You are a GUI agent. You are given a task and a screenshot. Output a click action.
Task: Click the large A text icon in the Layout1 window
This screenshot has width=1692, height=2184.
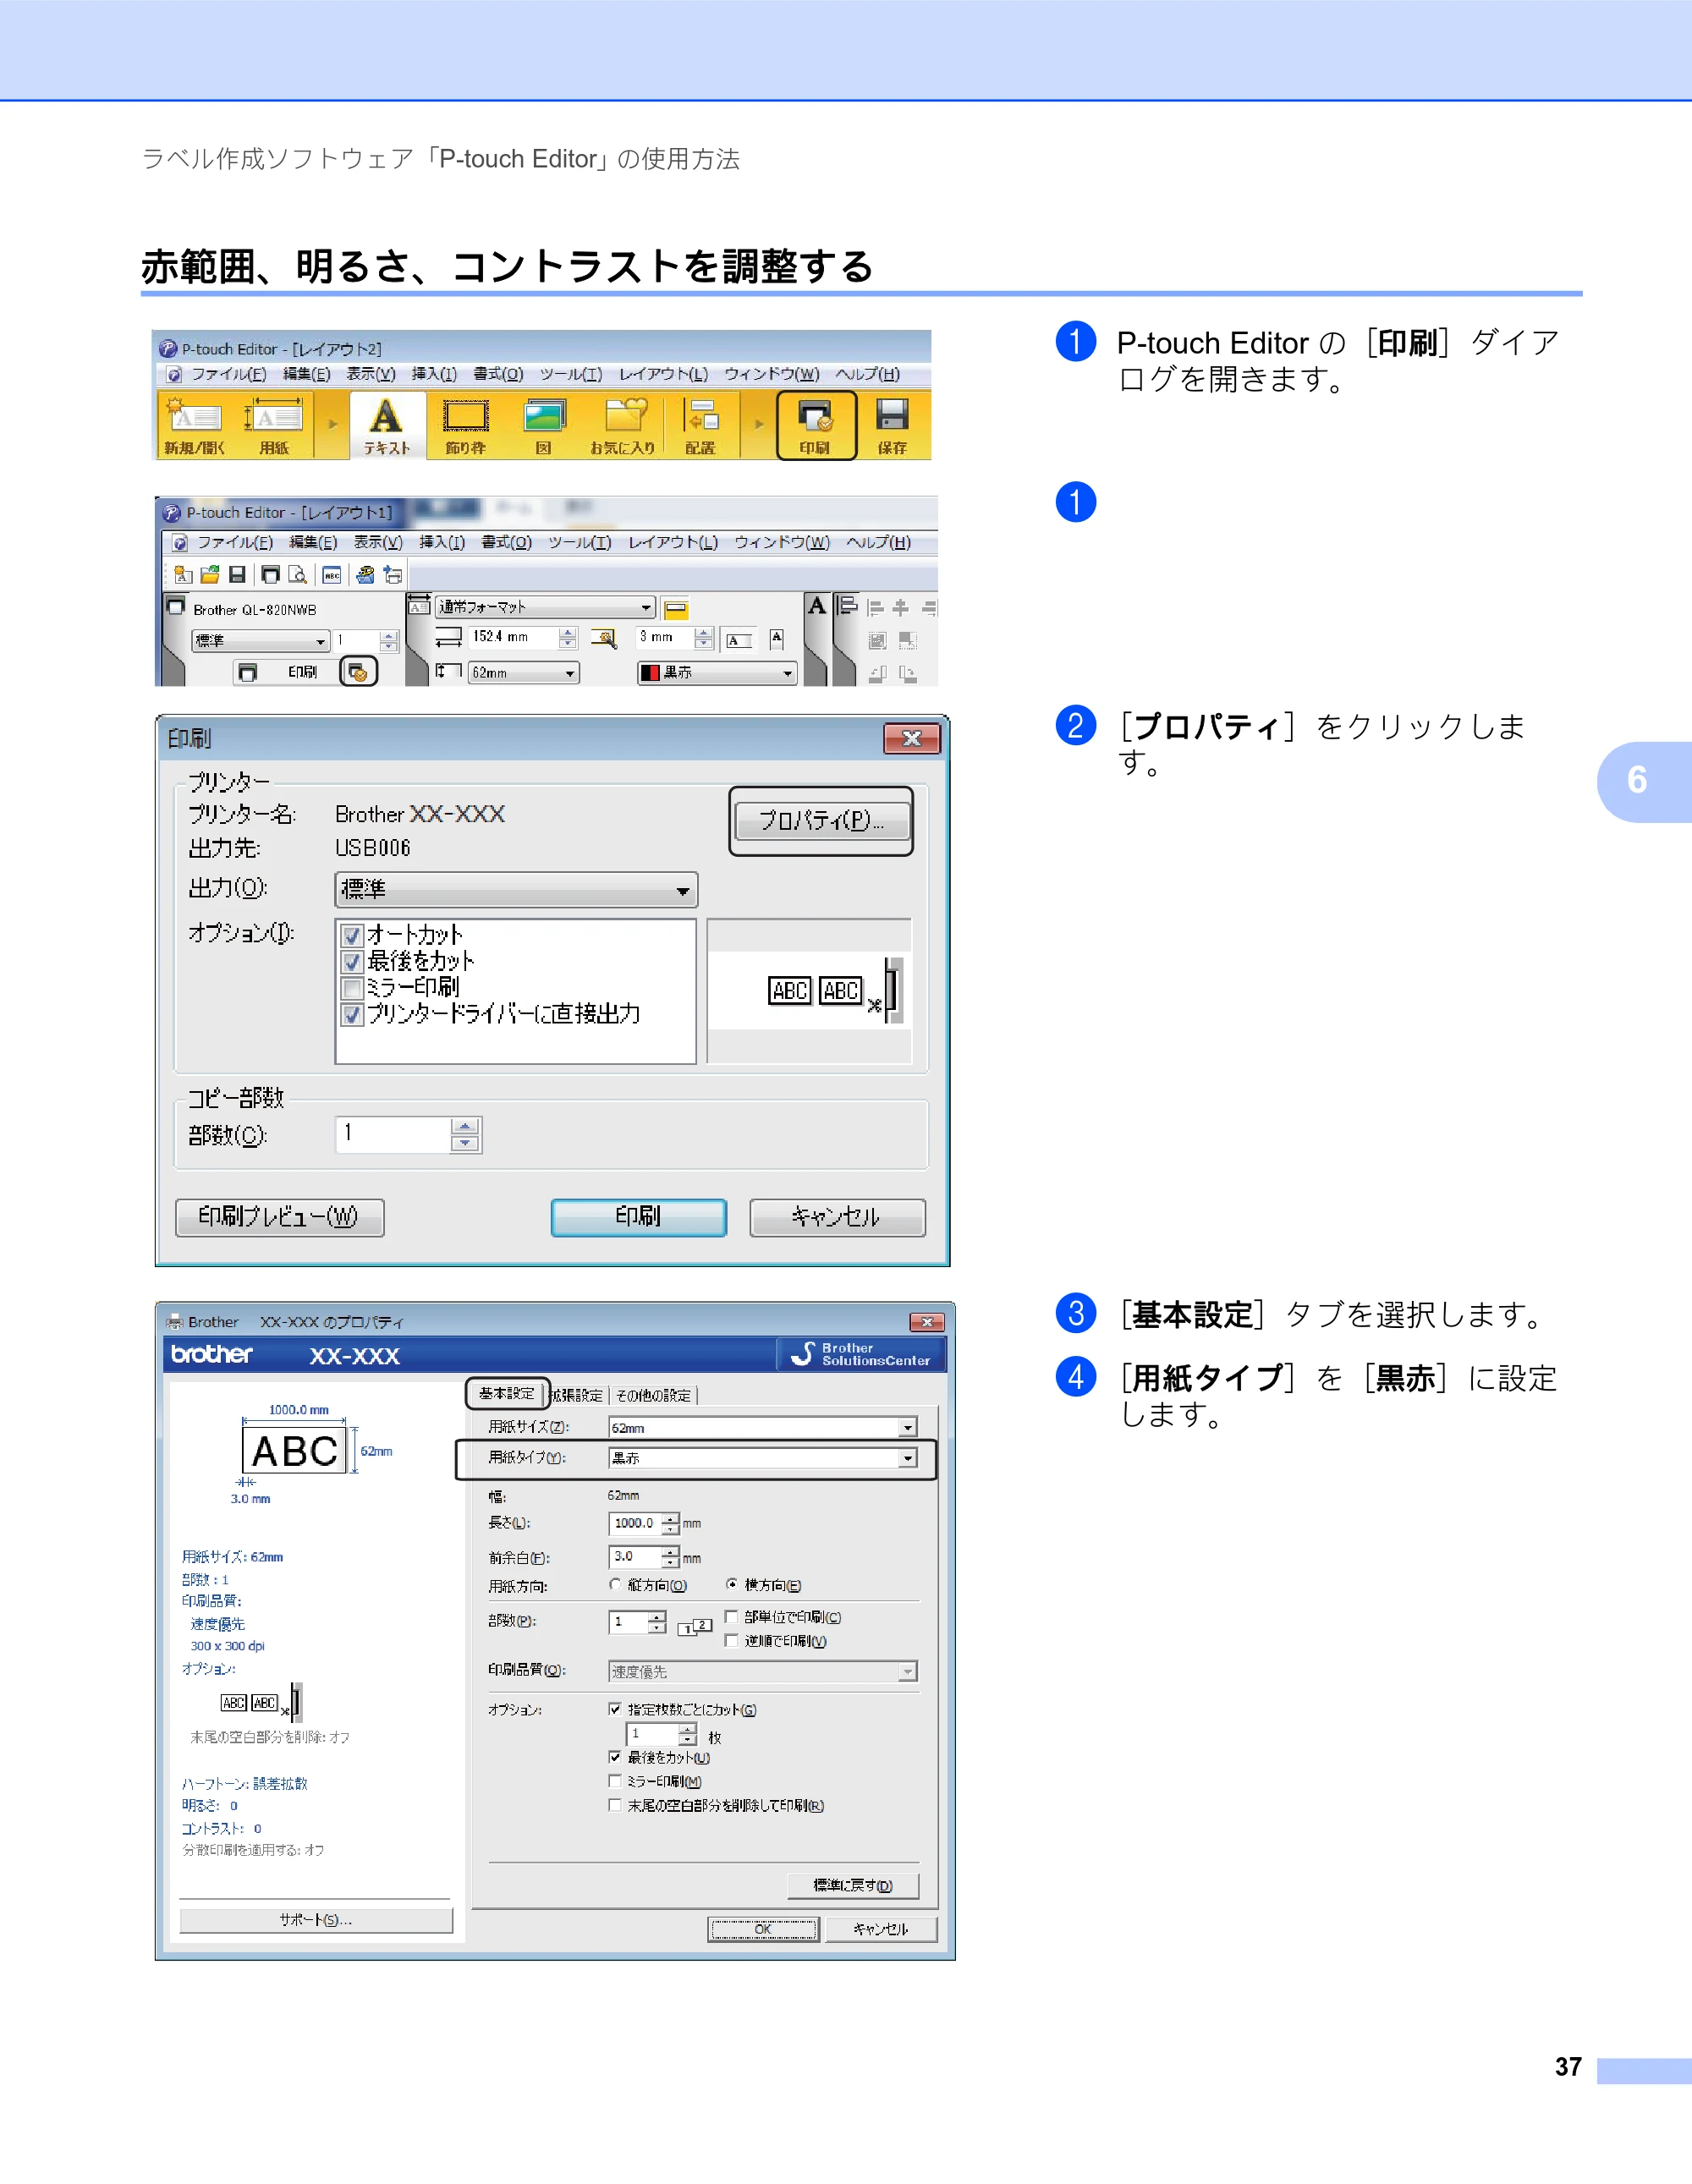(x=817, y=606)
